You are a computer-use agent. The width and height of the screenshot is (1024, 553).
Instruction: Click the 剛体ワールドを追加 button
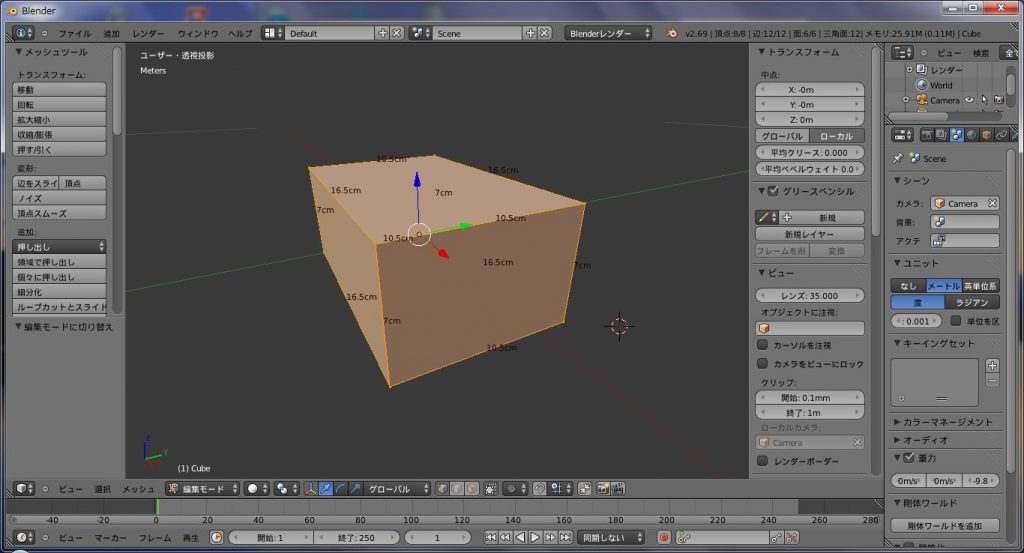pyautogui.click(x=945, y=526)
